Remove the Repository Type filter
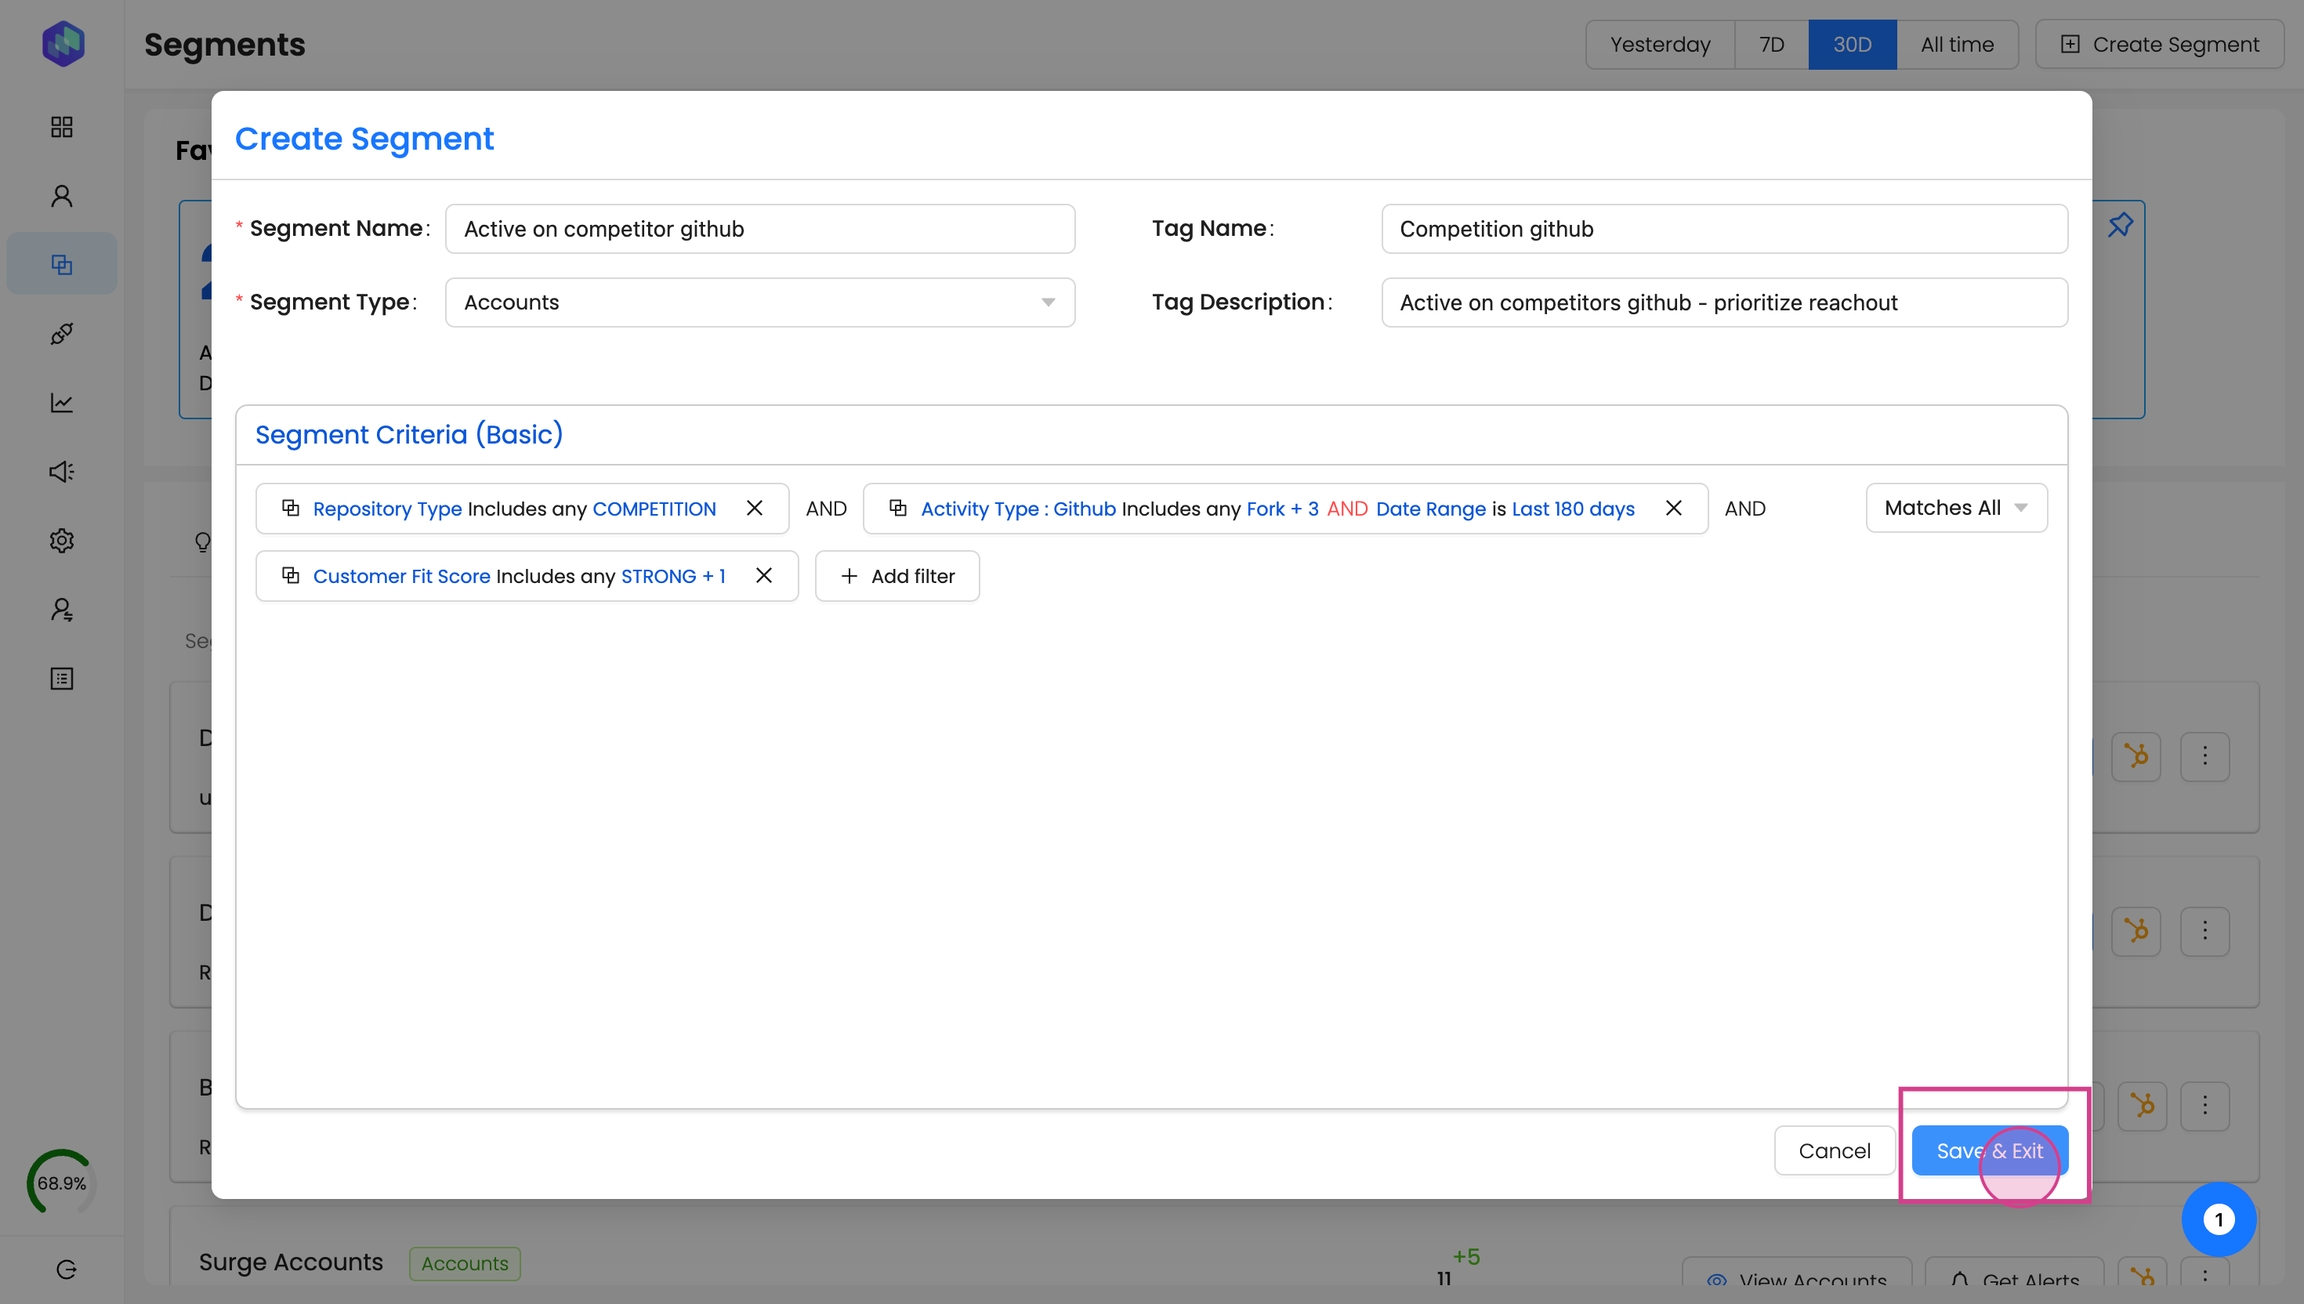This screenshot has height=1304, width=2304. pyautogui.click(x=755, y=508)
